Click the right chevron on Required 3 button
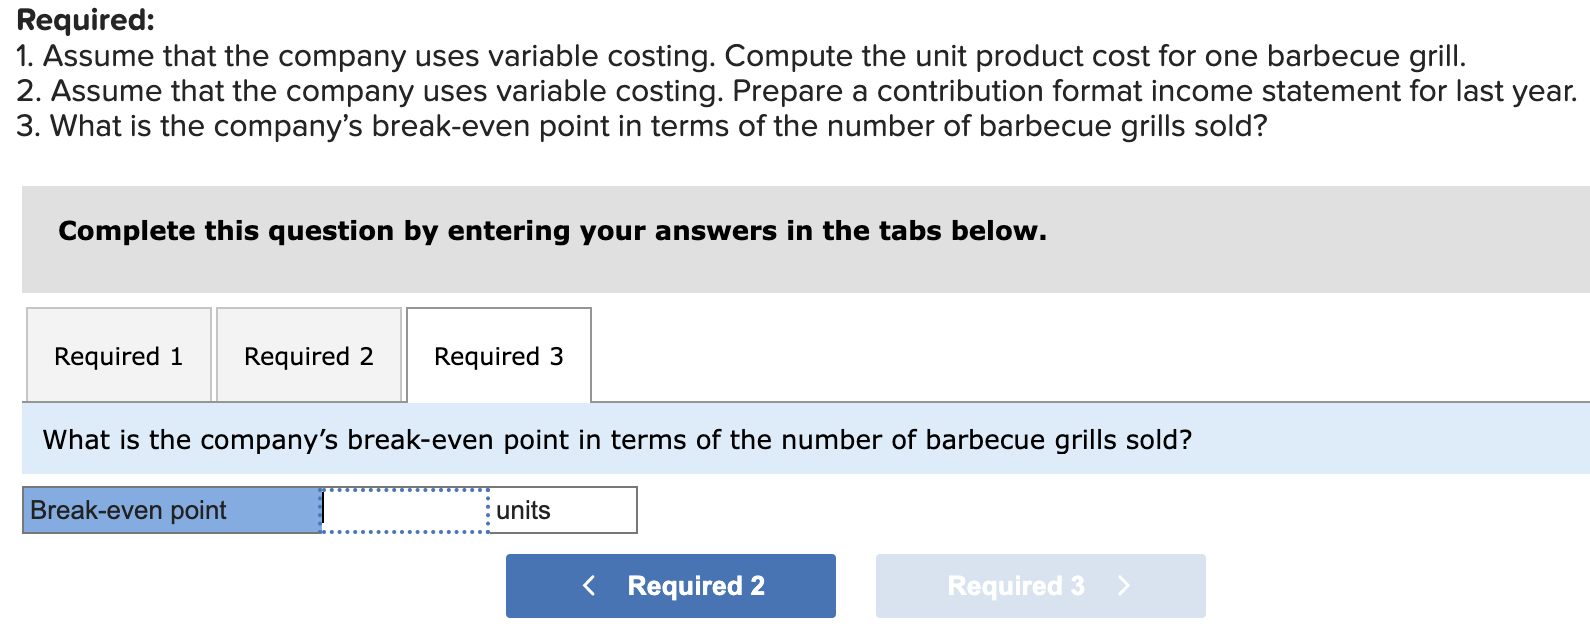The height and width of the screenshot is (635, 1590). [x=1124, y=585]
